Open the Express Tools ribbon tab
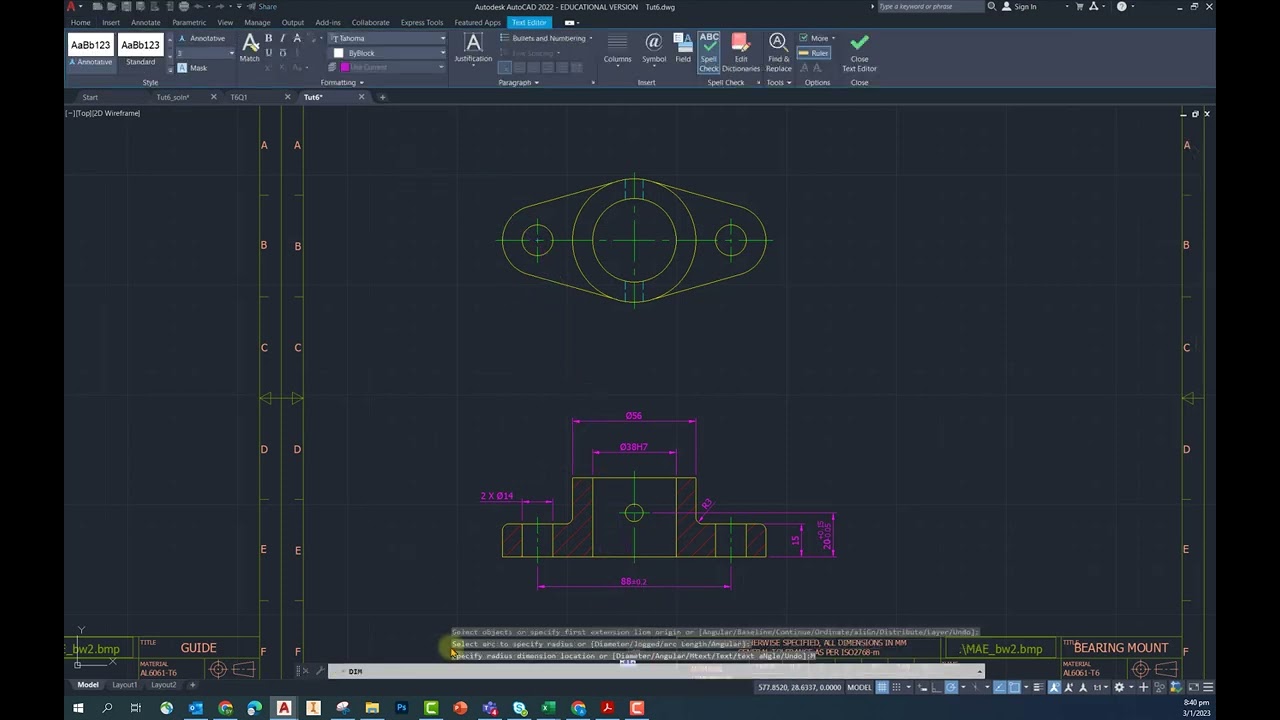The height and width of the screenshot is (720, 1280). click(422, 22)
